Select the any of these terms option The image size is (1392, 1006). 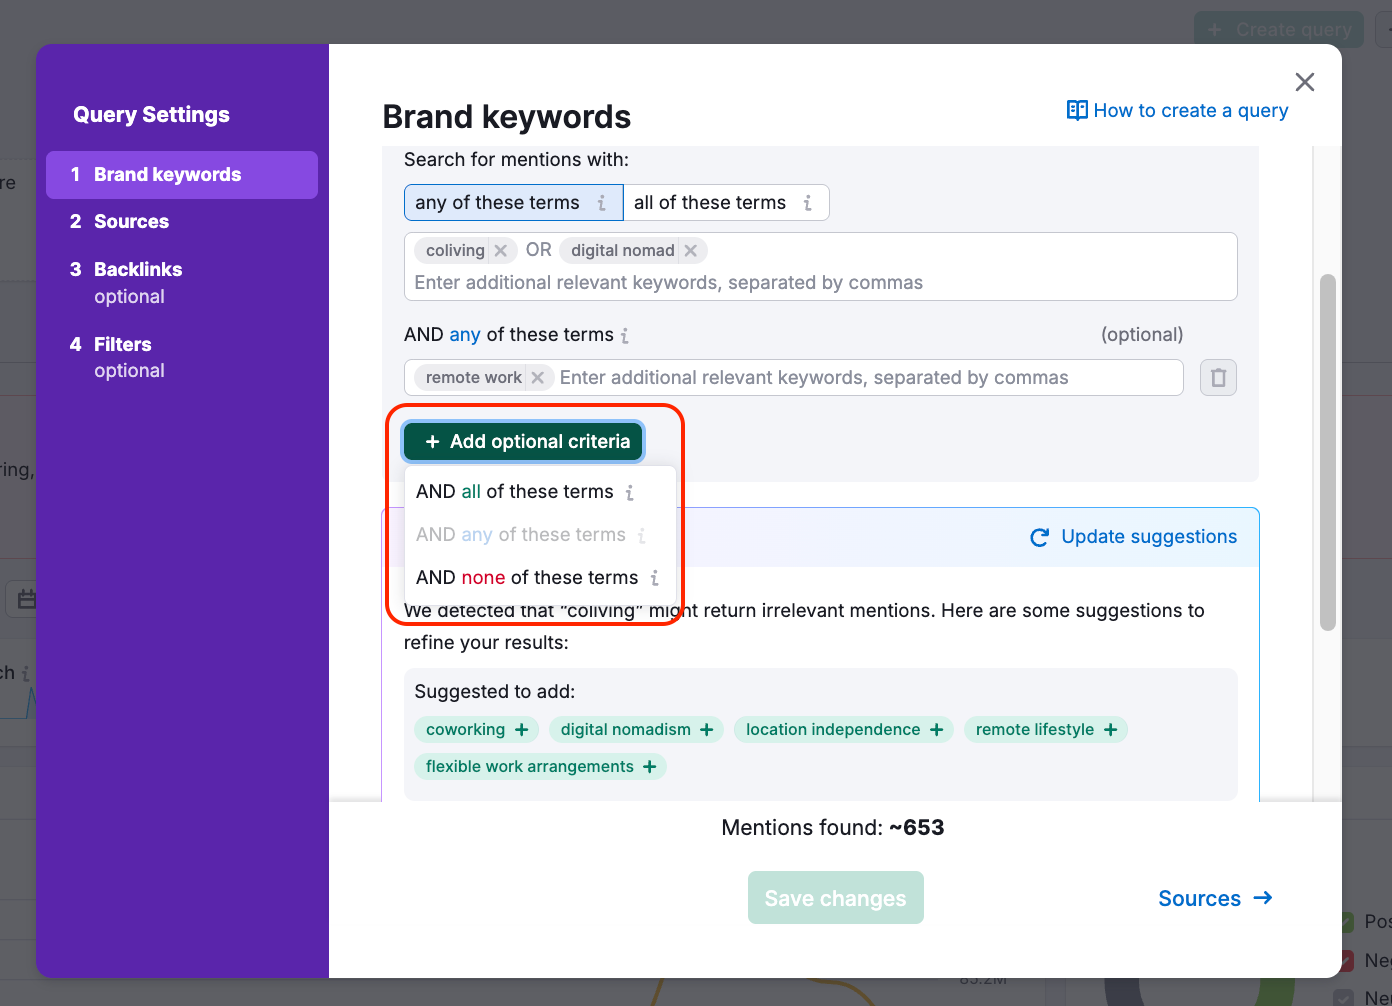[498, 203]
